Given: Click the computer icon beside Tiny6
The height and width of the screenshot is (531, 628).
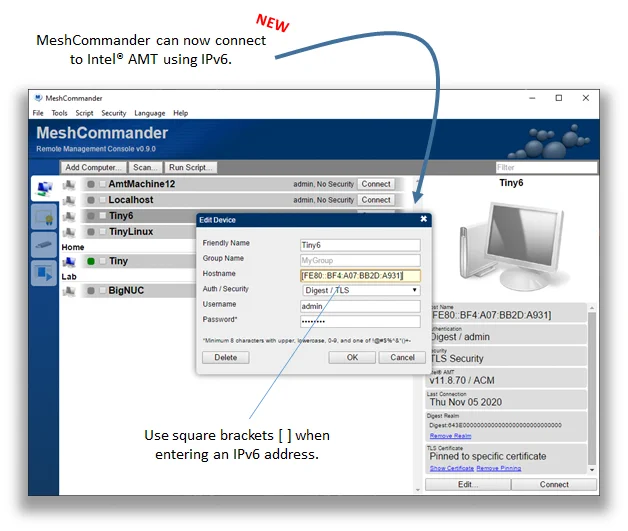Looking at the screenshot, I should (x=69, y=216).
